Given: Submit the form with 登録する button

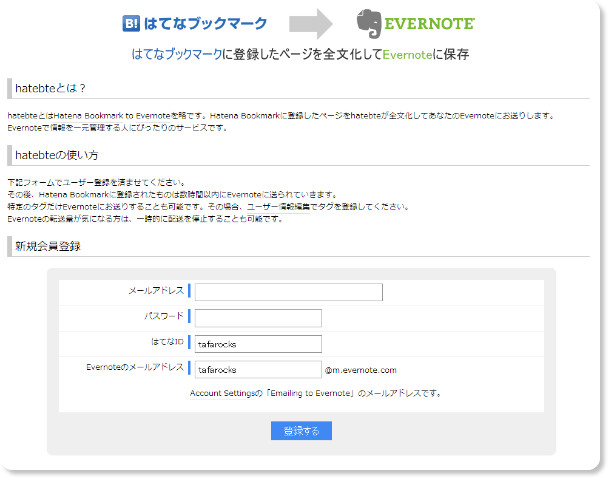Looking at the screenshot, I should click(x=301, y=431).
